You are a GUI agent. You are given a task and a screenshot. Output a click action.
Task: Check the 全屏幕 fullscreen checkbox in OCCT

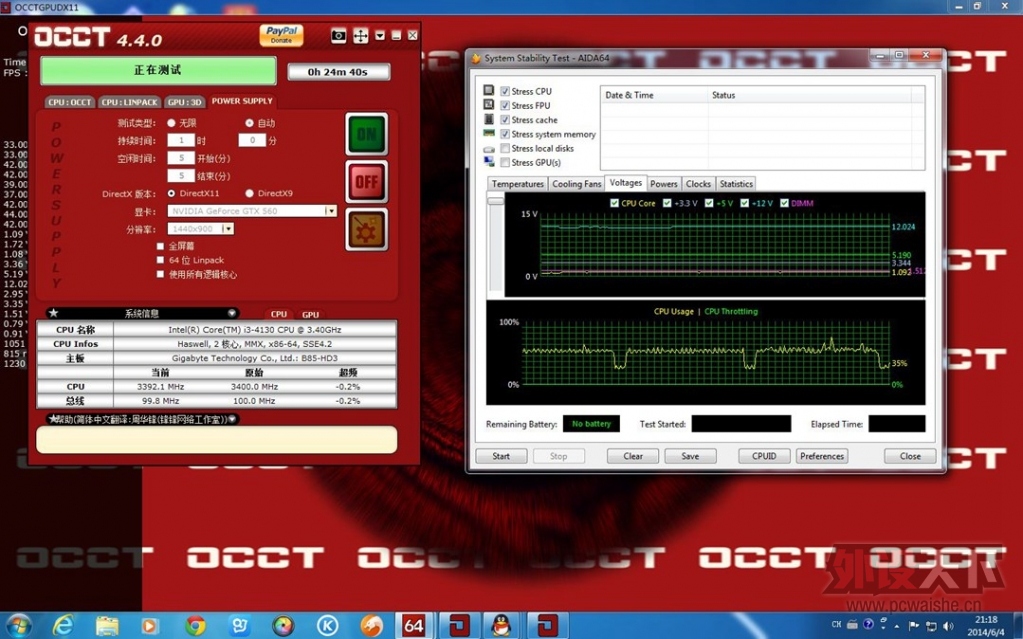(160, 246)
